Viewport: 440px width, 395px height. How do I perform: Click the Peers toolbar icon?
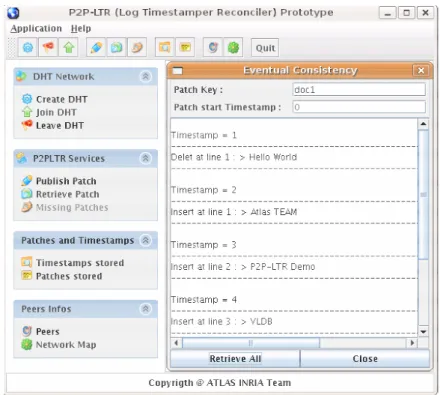tap(213, 48)
